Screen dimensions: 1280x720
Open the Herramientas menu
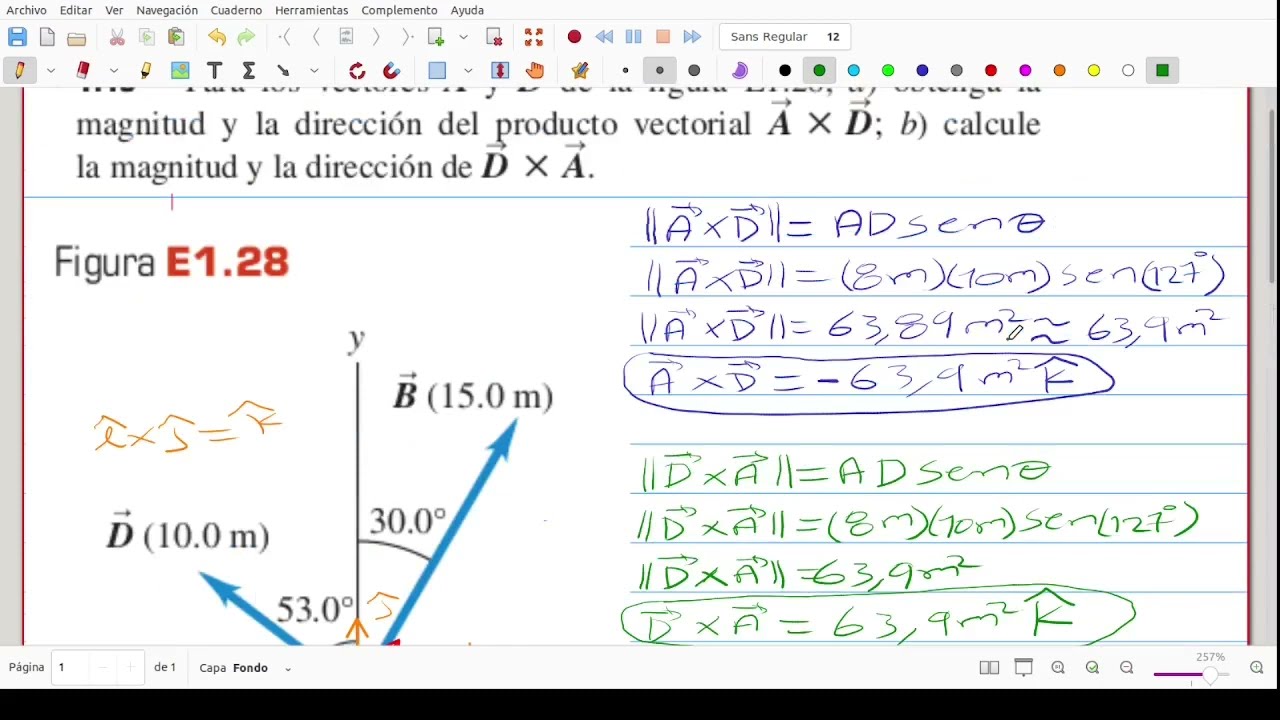[x=311, y=10]
